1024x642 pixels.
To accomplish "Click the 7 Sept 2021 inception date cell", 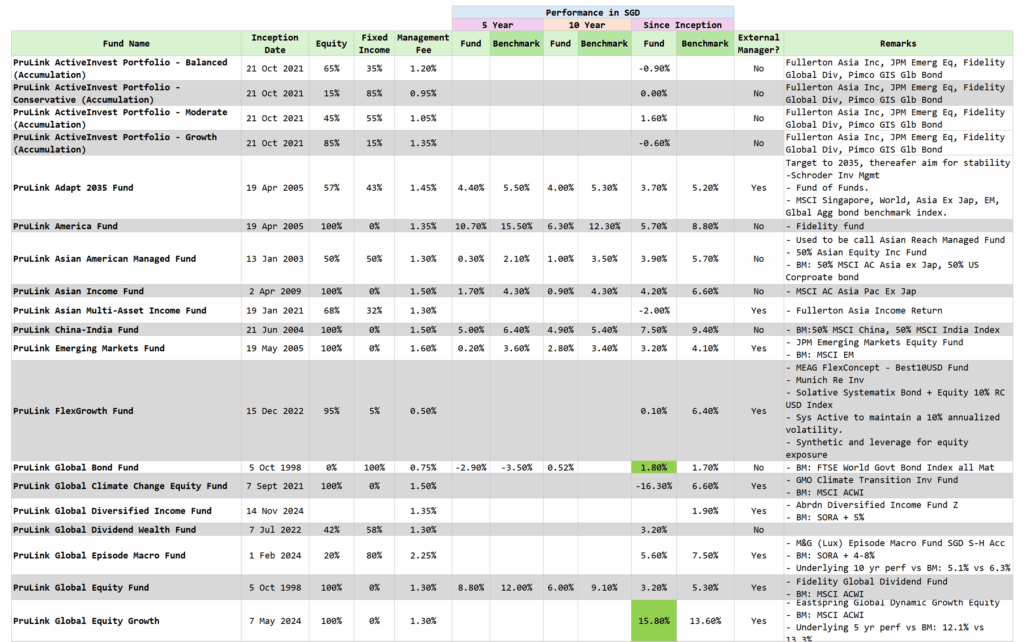I will point(275,486).
